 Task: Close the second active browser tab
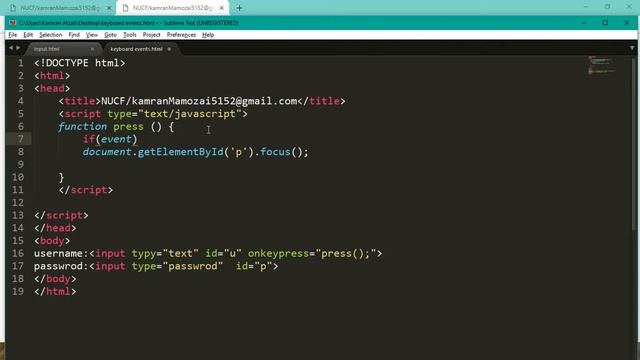tap(222, 8)
